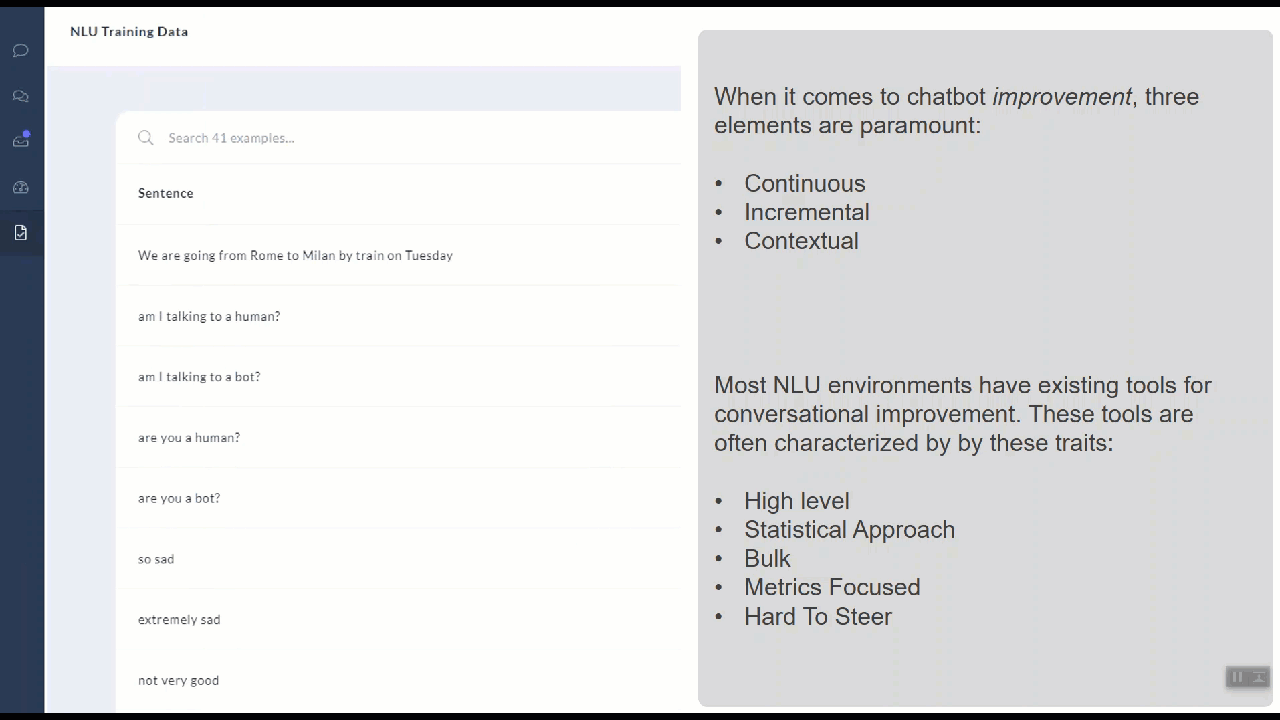Click the magnifier search icon
The image size is (1280, 720).
146,138
